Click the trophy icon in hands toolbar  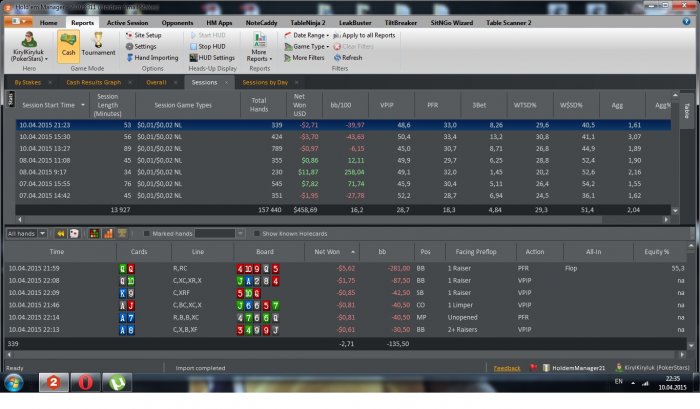coord(121,234)
